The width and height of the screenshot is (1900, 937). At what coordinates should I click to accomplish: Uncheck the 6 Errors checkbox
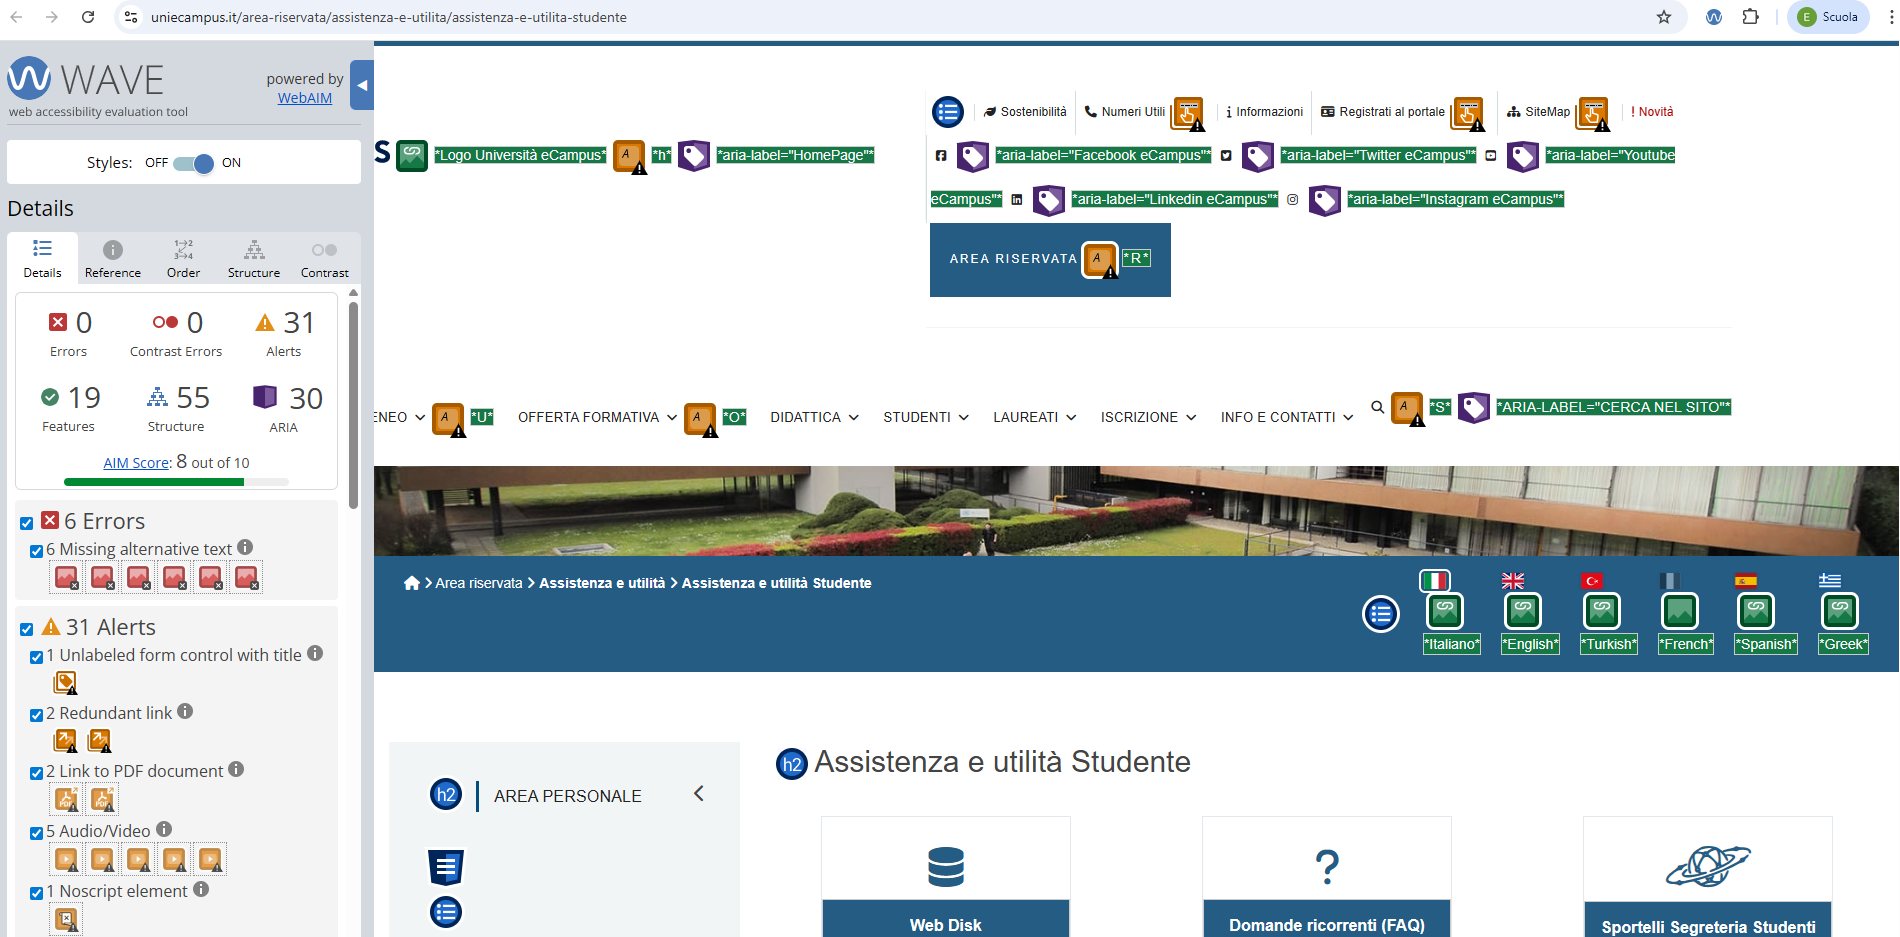[27, 523]
